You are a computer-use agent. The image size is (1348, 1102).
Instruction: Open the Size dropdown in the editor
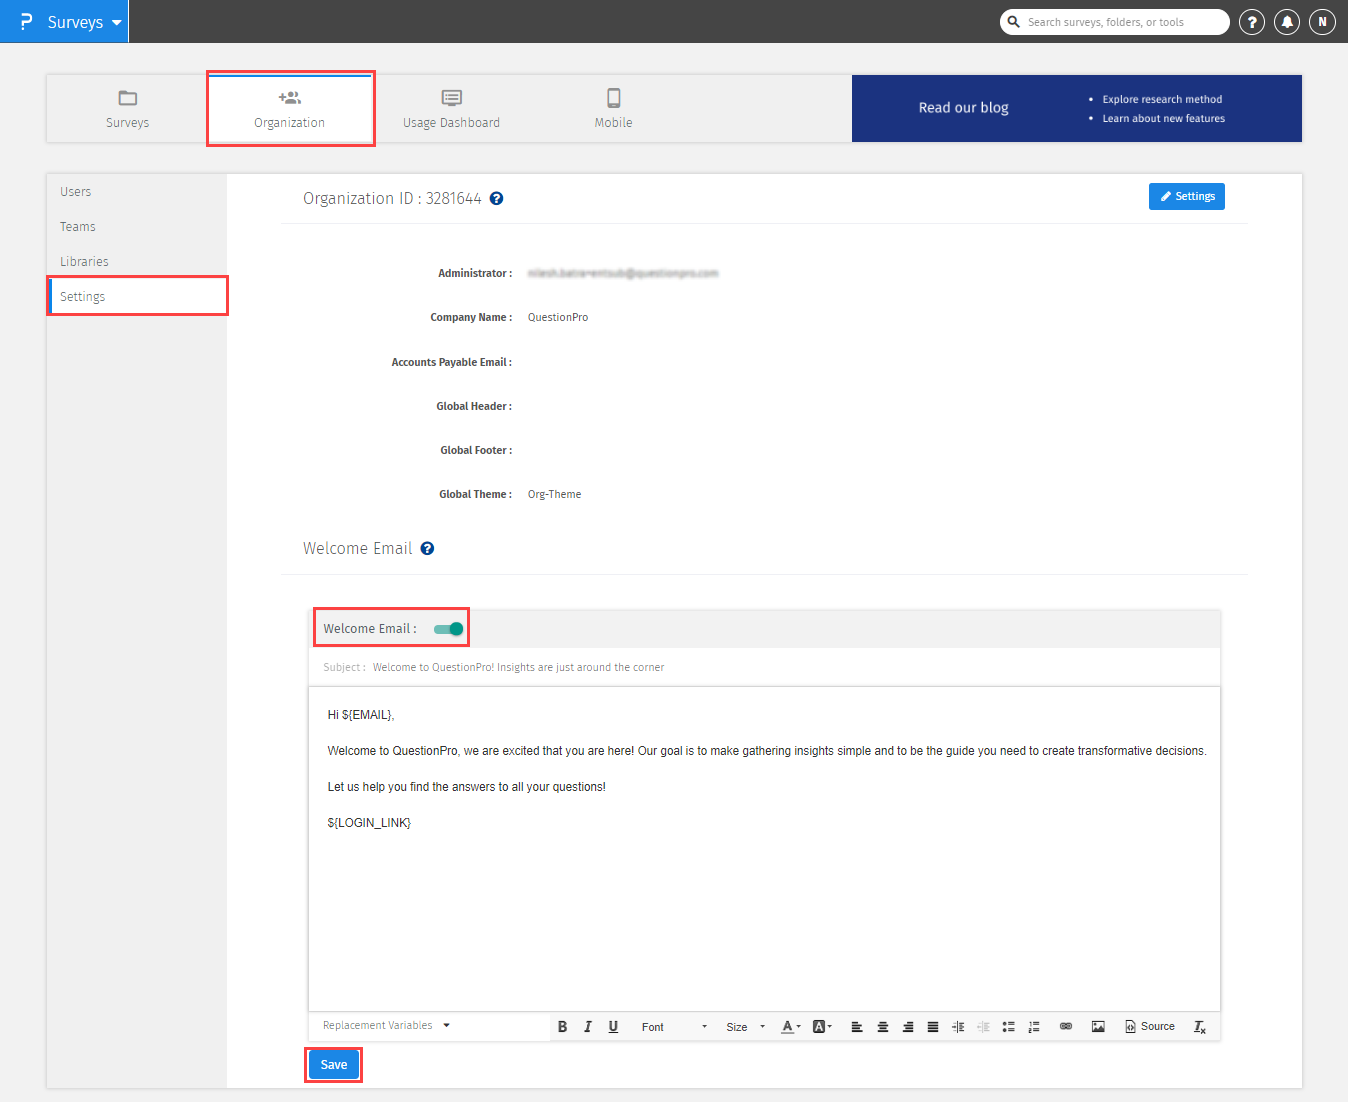(x=744, y=1026)
